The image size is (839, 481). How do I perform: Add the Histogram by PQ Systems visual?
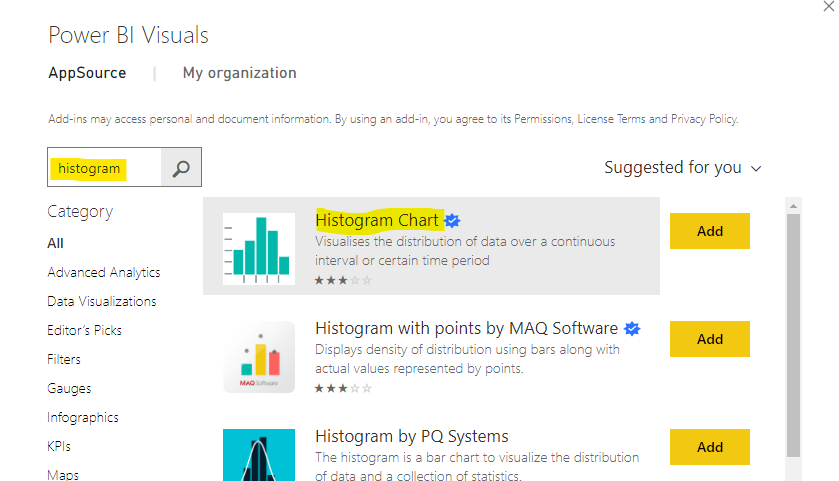tap(709, 447)
